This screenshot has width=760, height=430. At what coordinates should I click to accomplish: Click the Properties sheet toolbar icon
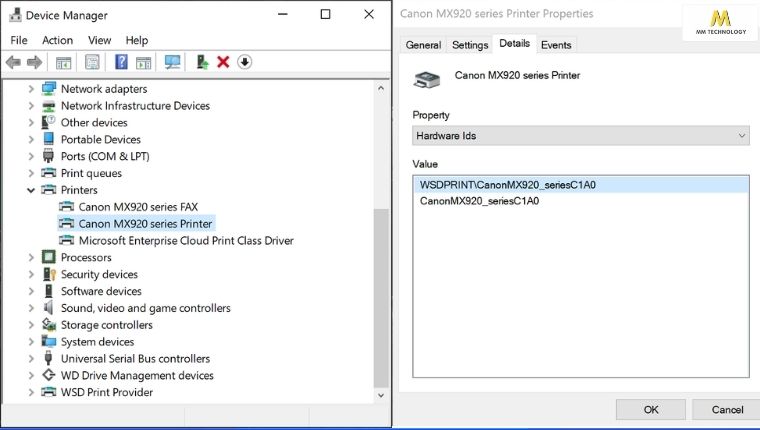pyautogui.click(x=92, y=62)
